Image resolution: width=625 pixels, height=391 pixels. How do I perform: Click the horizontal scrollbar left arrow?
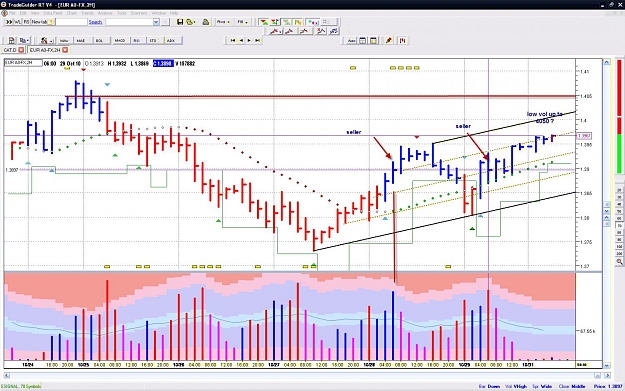tap(7, 375)
